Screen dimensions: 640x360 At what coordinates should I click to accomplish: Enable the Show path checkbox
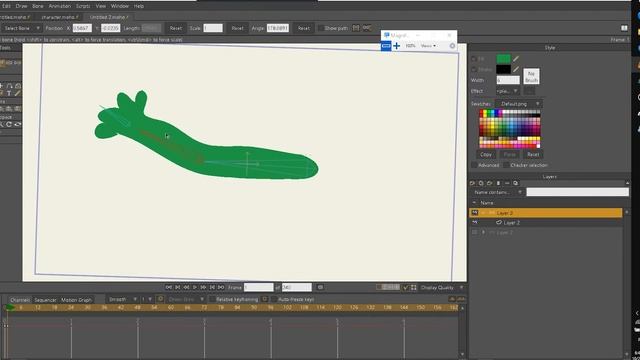click(321, 28)
